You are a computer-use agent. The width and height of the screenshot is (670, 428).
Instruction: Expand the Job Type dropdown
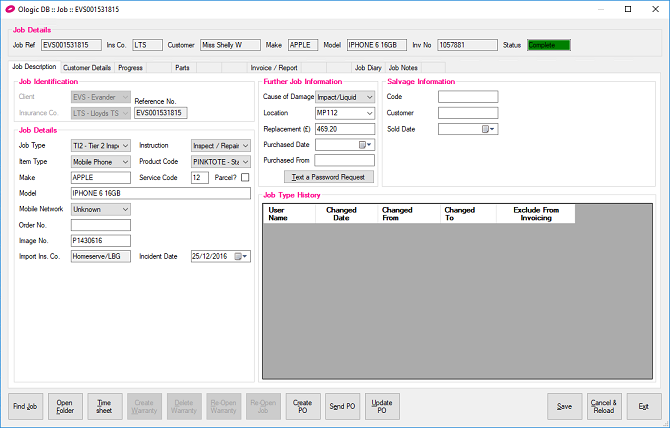125,145
